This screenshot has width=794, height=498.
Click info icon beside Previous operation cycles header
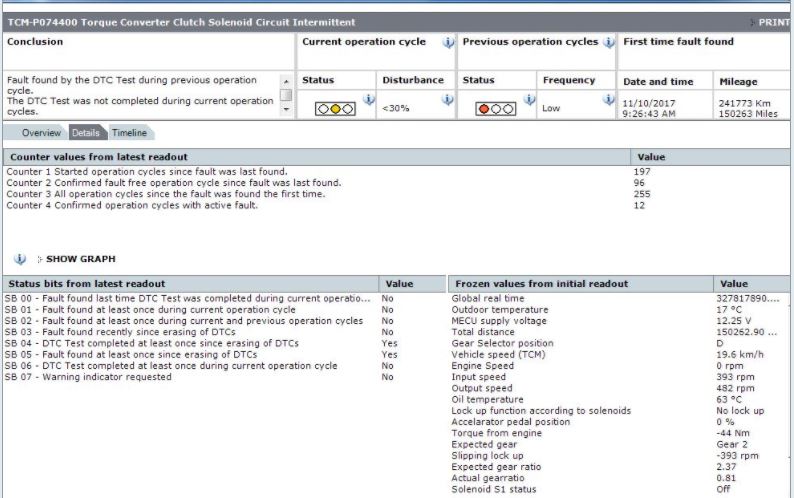coord(606,42)
